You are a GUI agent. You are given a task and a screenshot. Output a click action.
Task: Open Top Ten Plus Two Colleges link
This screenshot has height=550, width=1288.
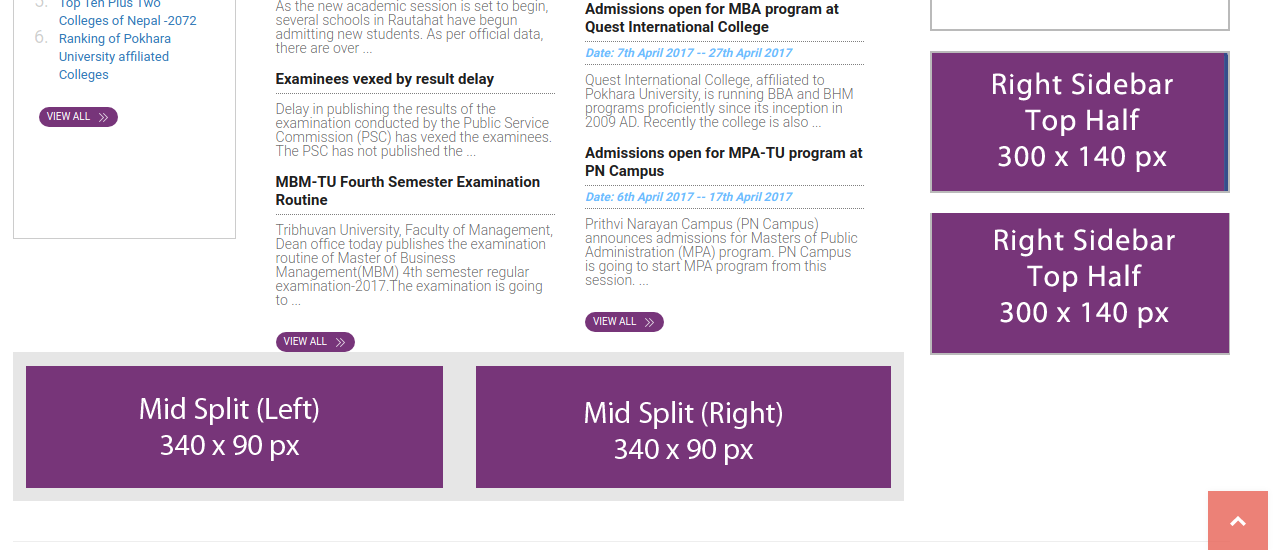(x=127, y=20)
